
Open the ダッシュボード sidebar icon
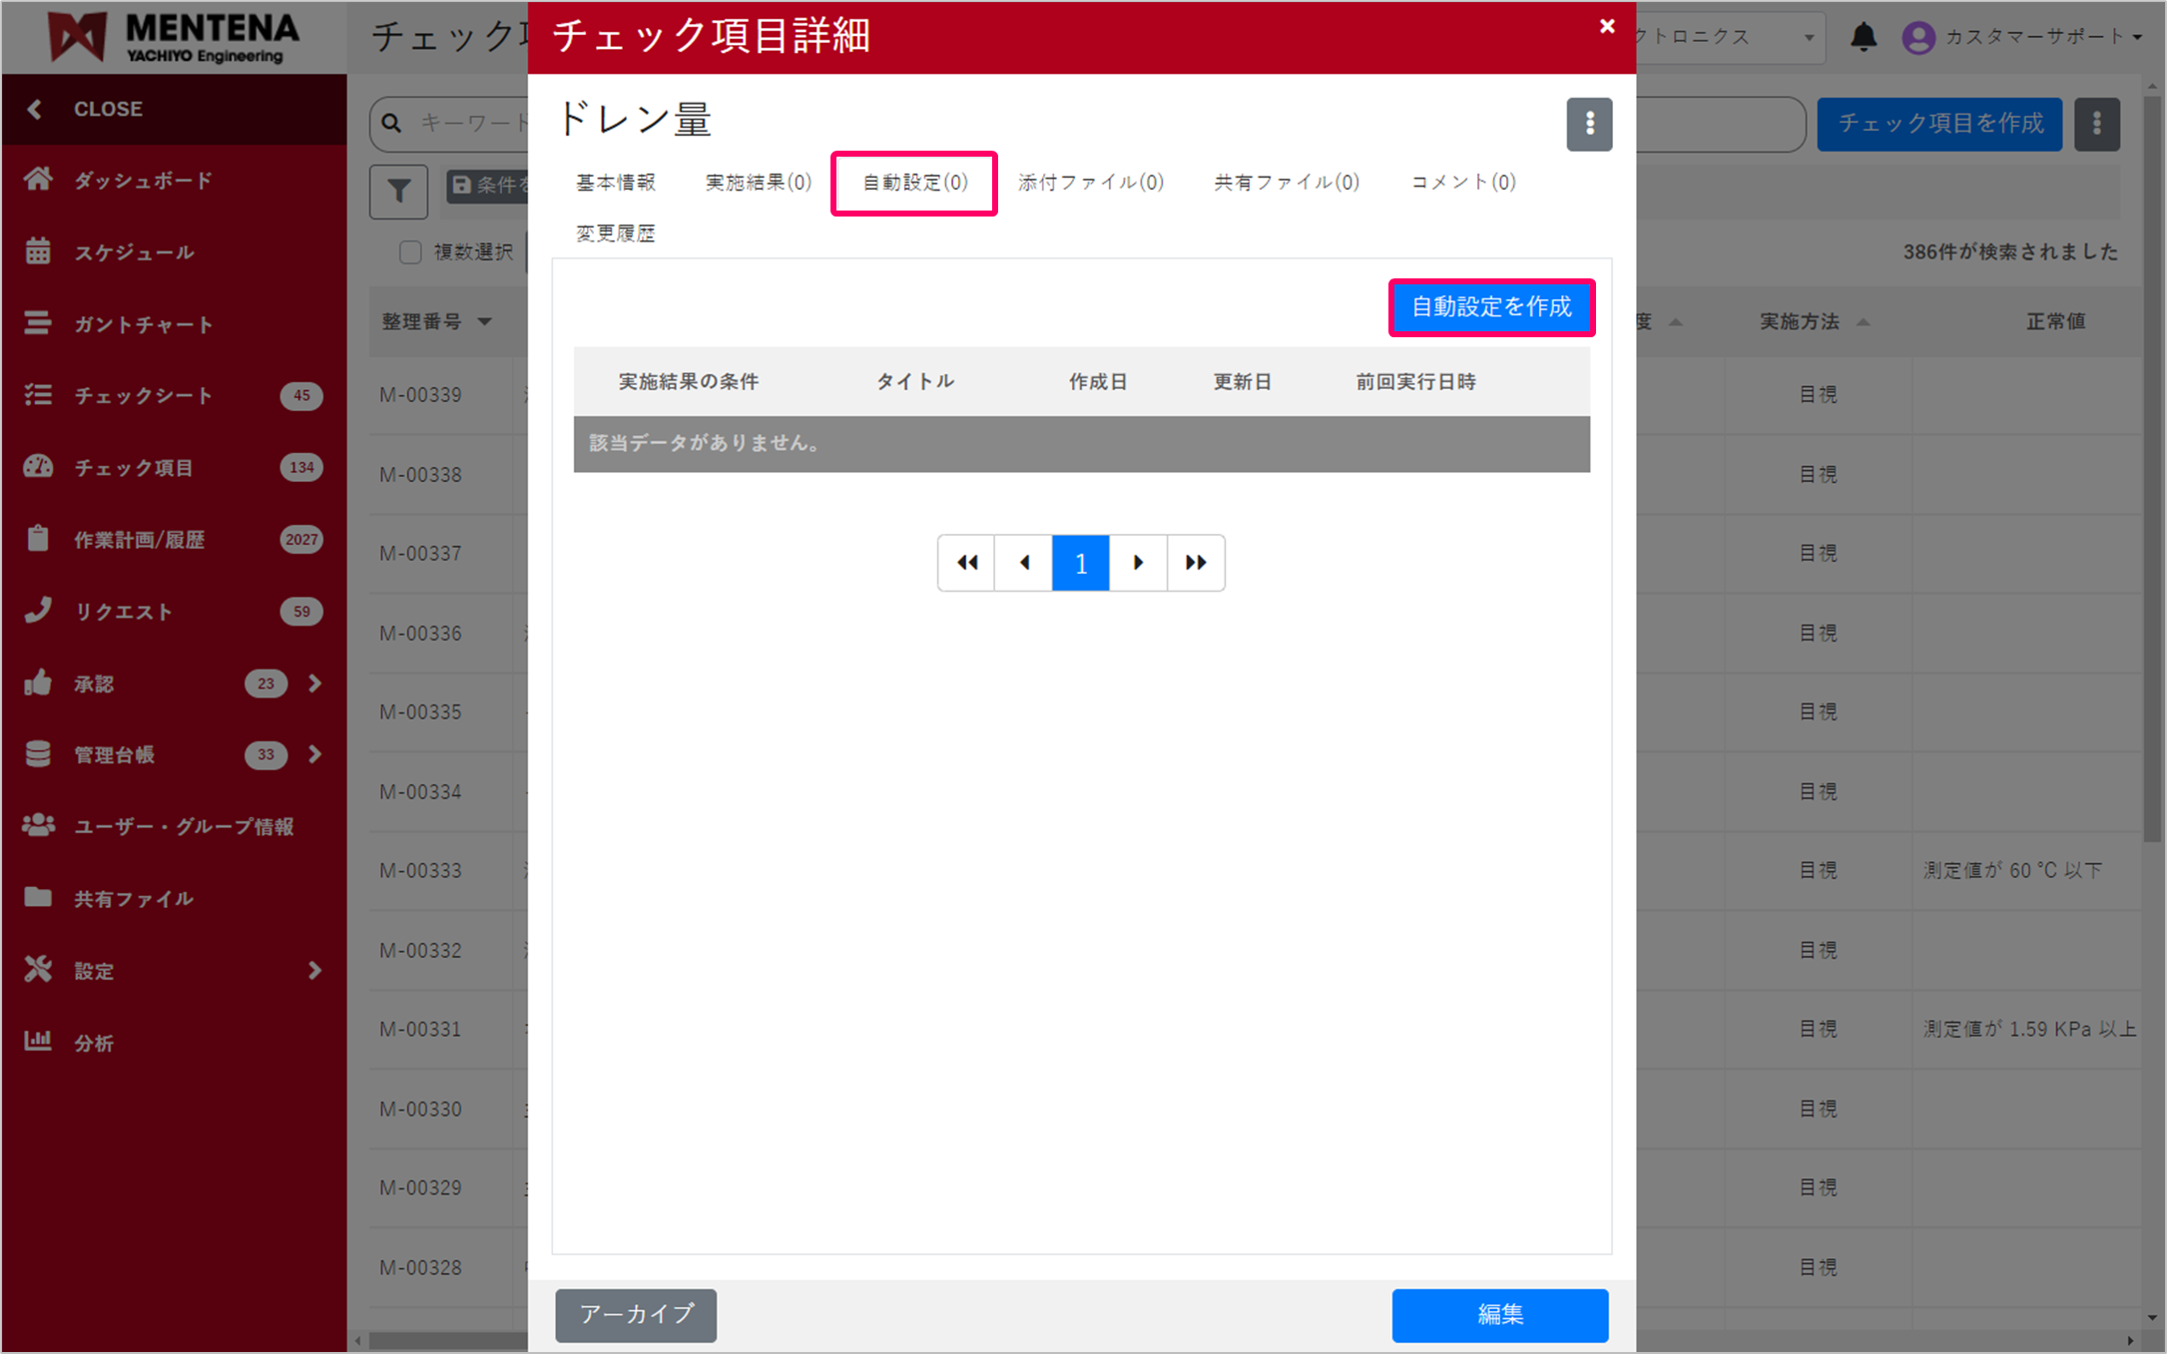(39, 180)
